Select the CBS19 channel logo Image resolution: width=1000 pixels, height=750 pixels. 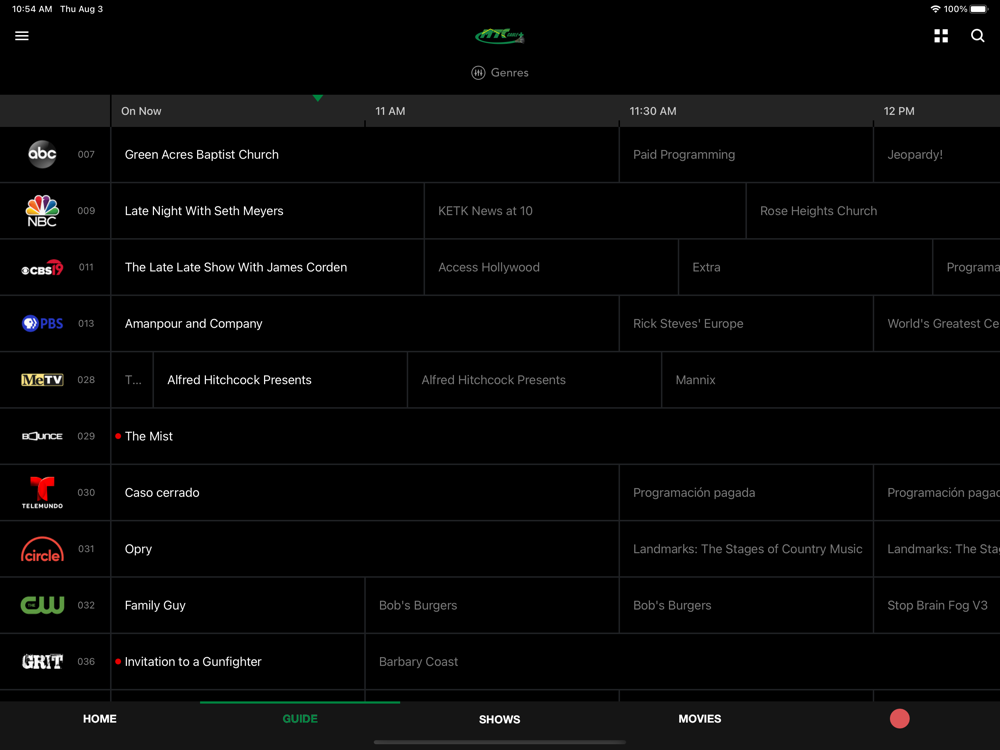point(42,267)
